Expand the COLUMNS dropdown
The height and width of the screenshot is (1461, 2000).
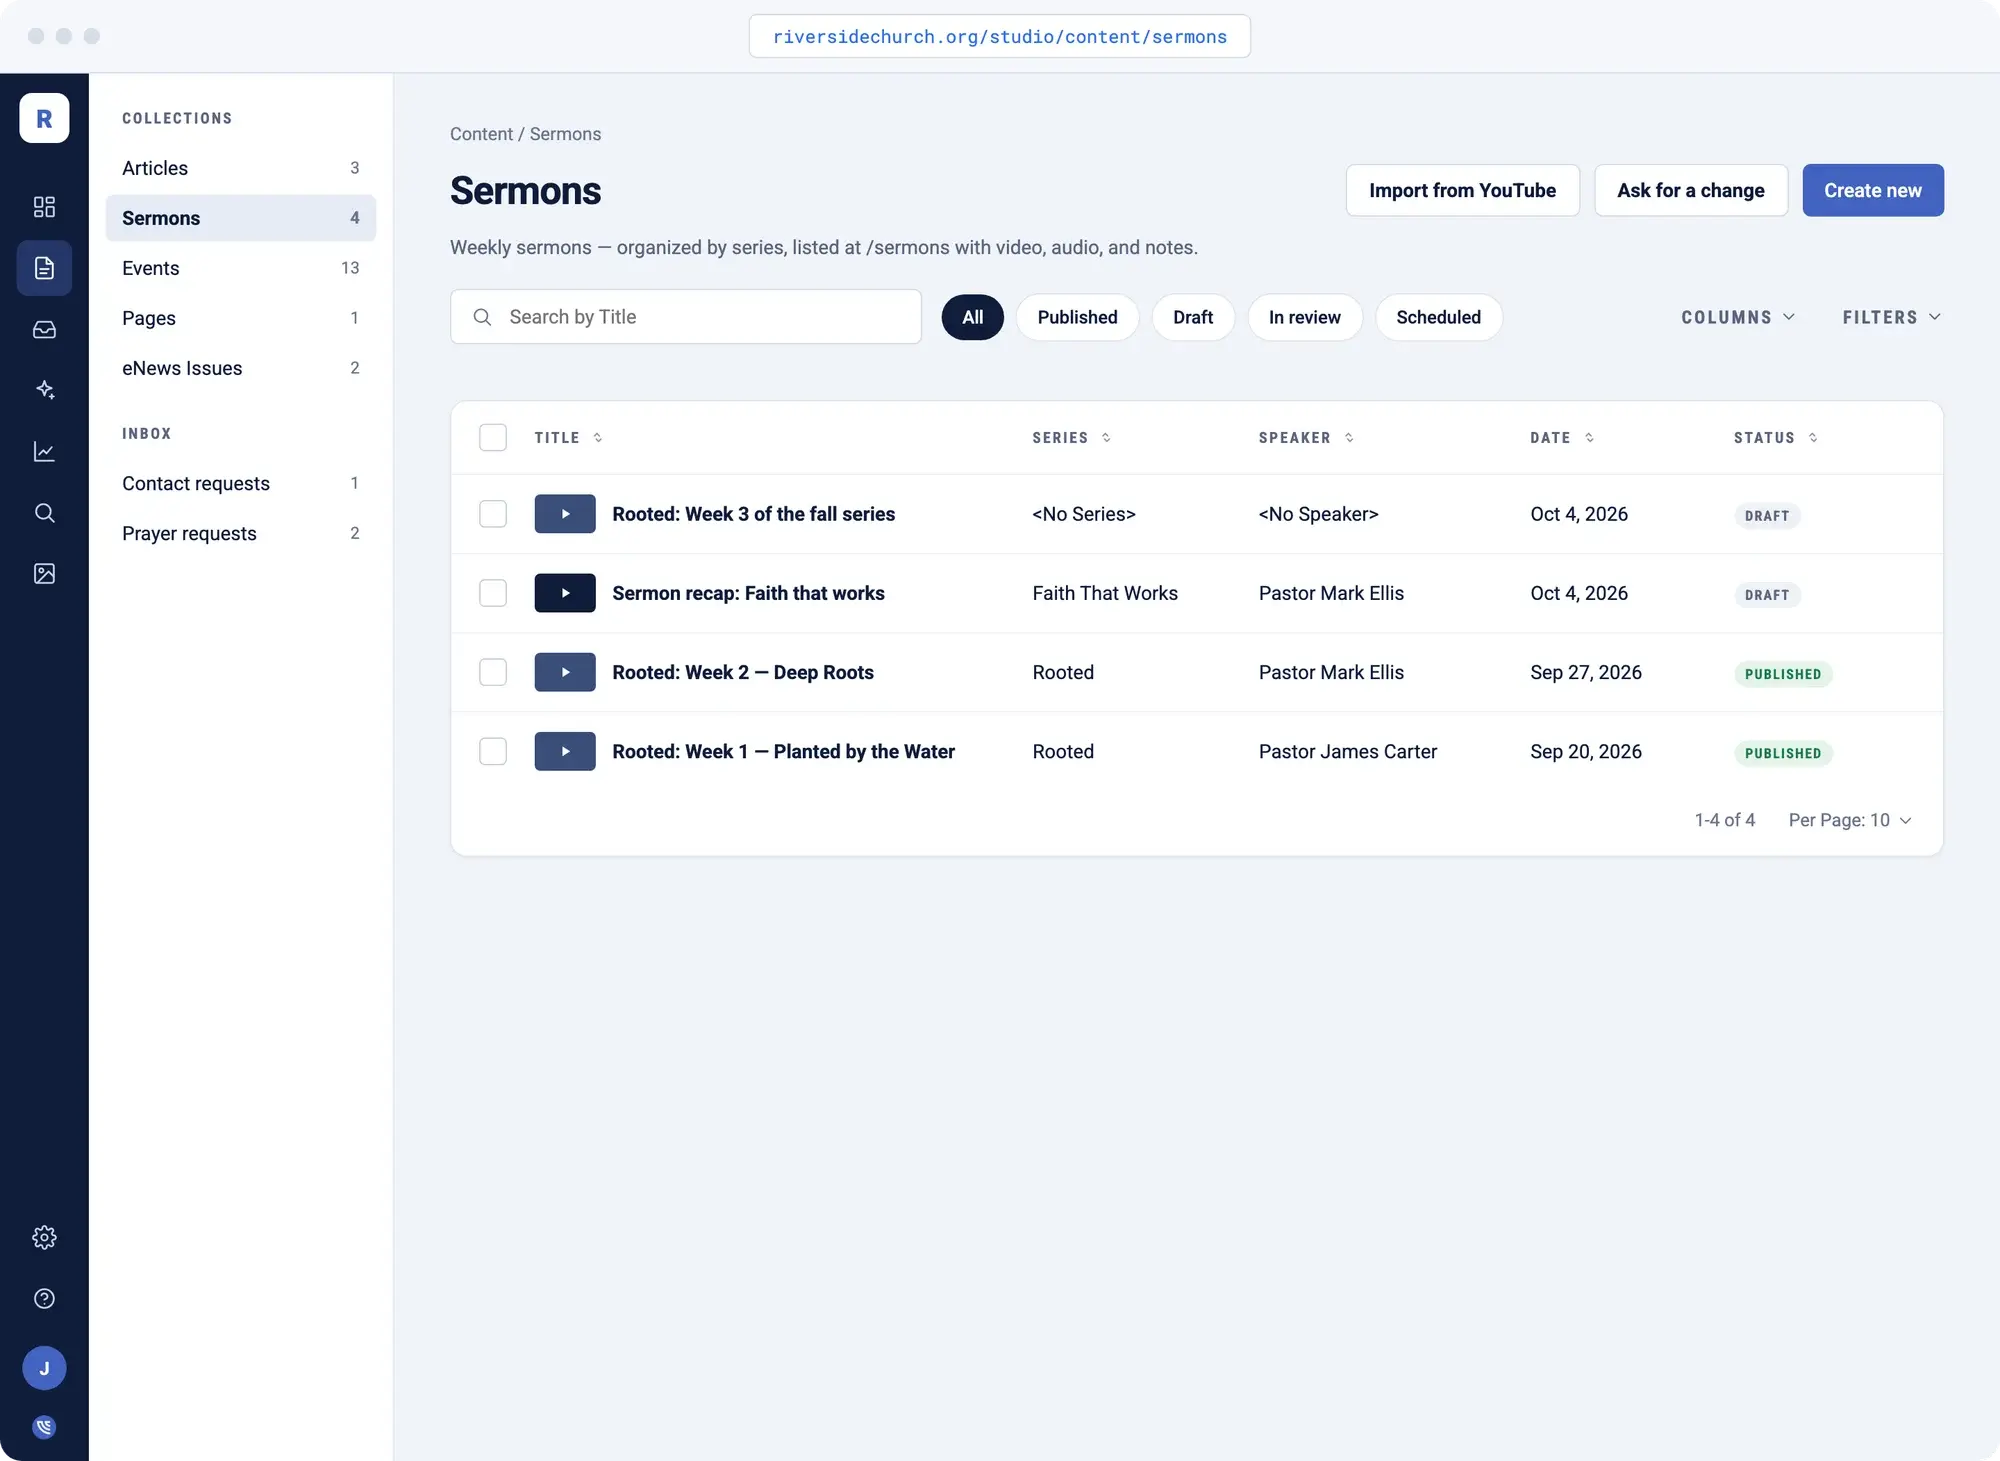tap(1738, 317)
